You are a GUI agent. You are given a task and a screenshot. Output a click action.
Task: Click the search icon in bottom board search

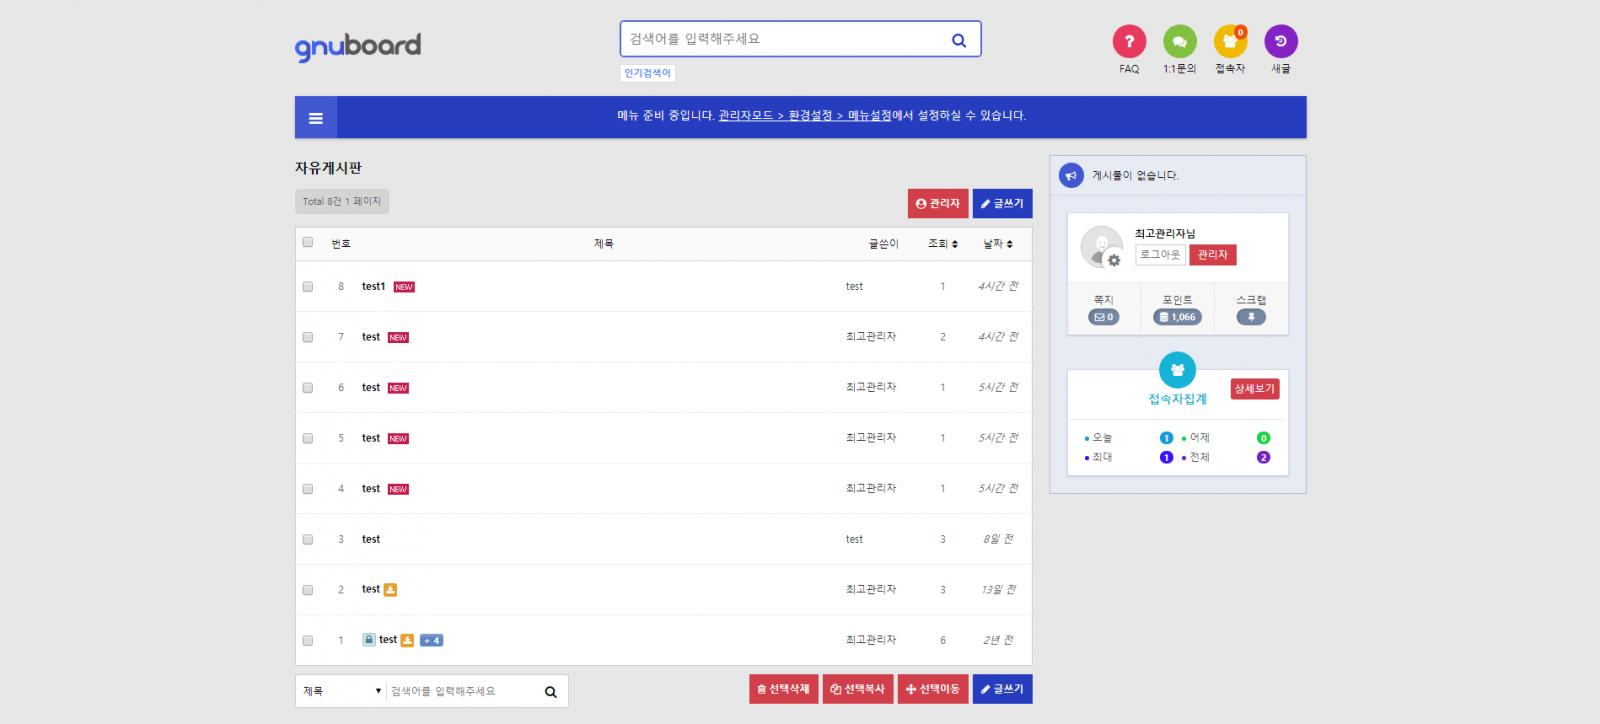(x=550, y=692)
